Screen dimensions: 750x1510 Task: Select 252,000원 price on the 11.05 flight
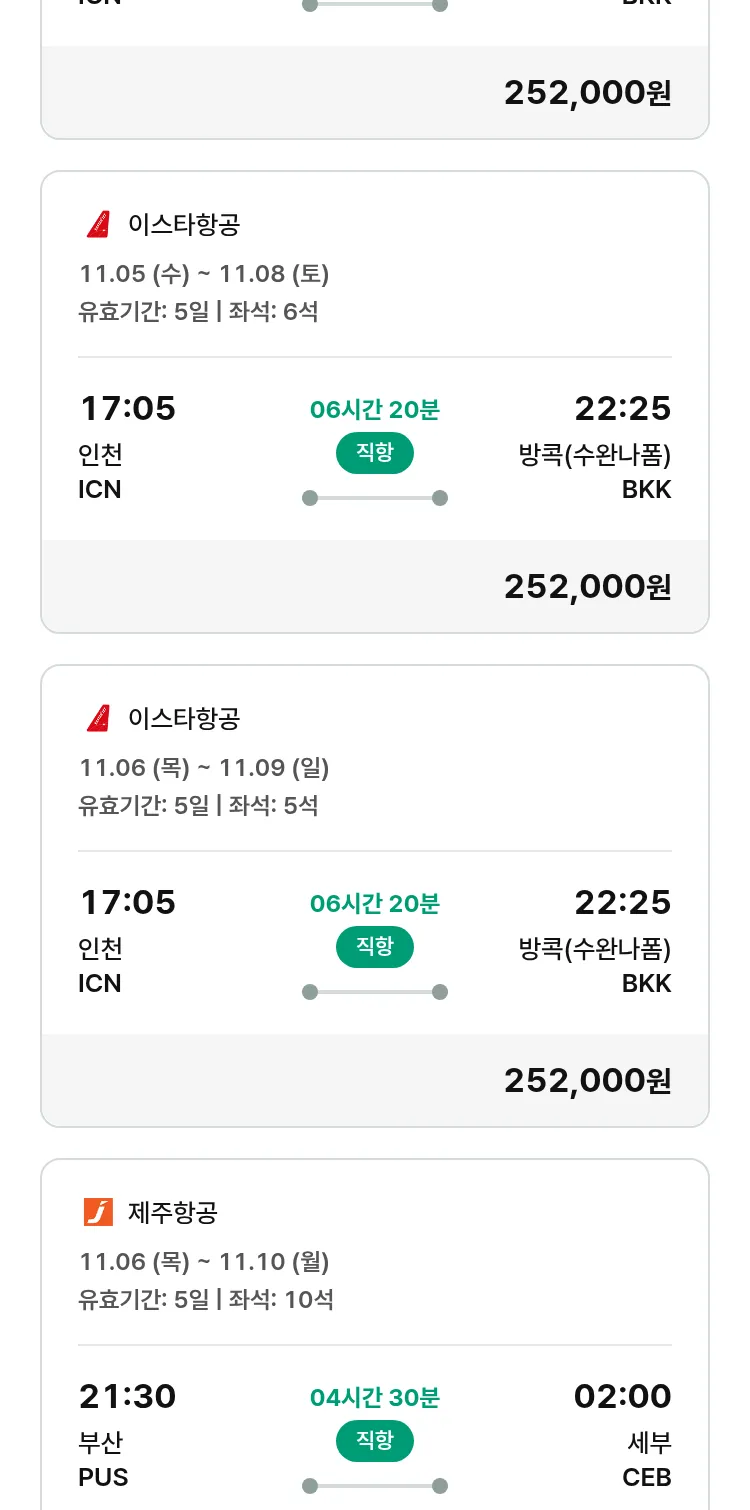587,587
